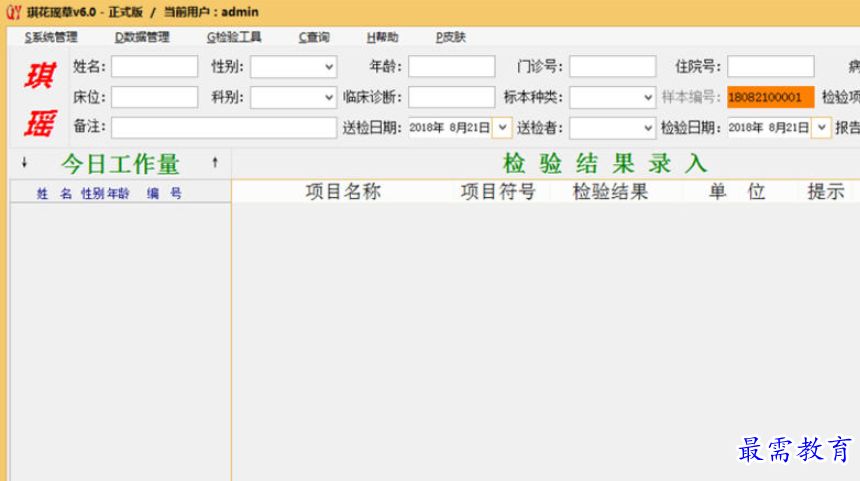Viewport: 860px width, 481px height.
Task: Click the 项目名称 column header
Action: coord(343,192)
